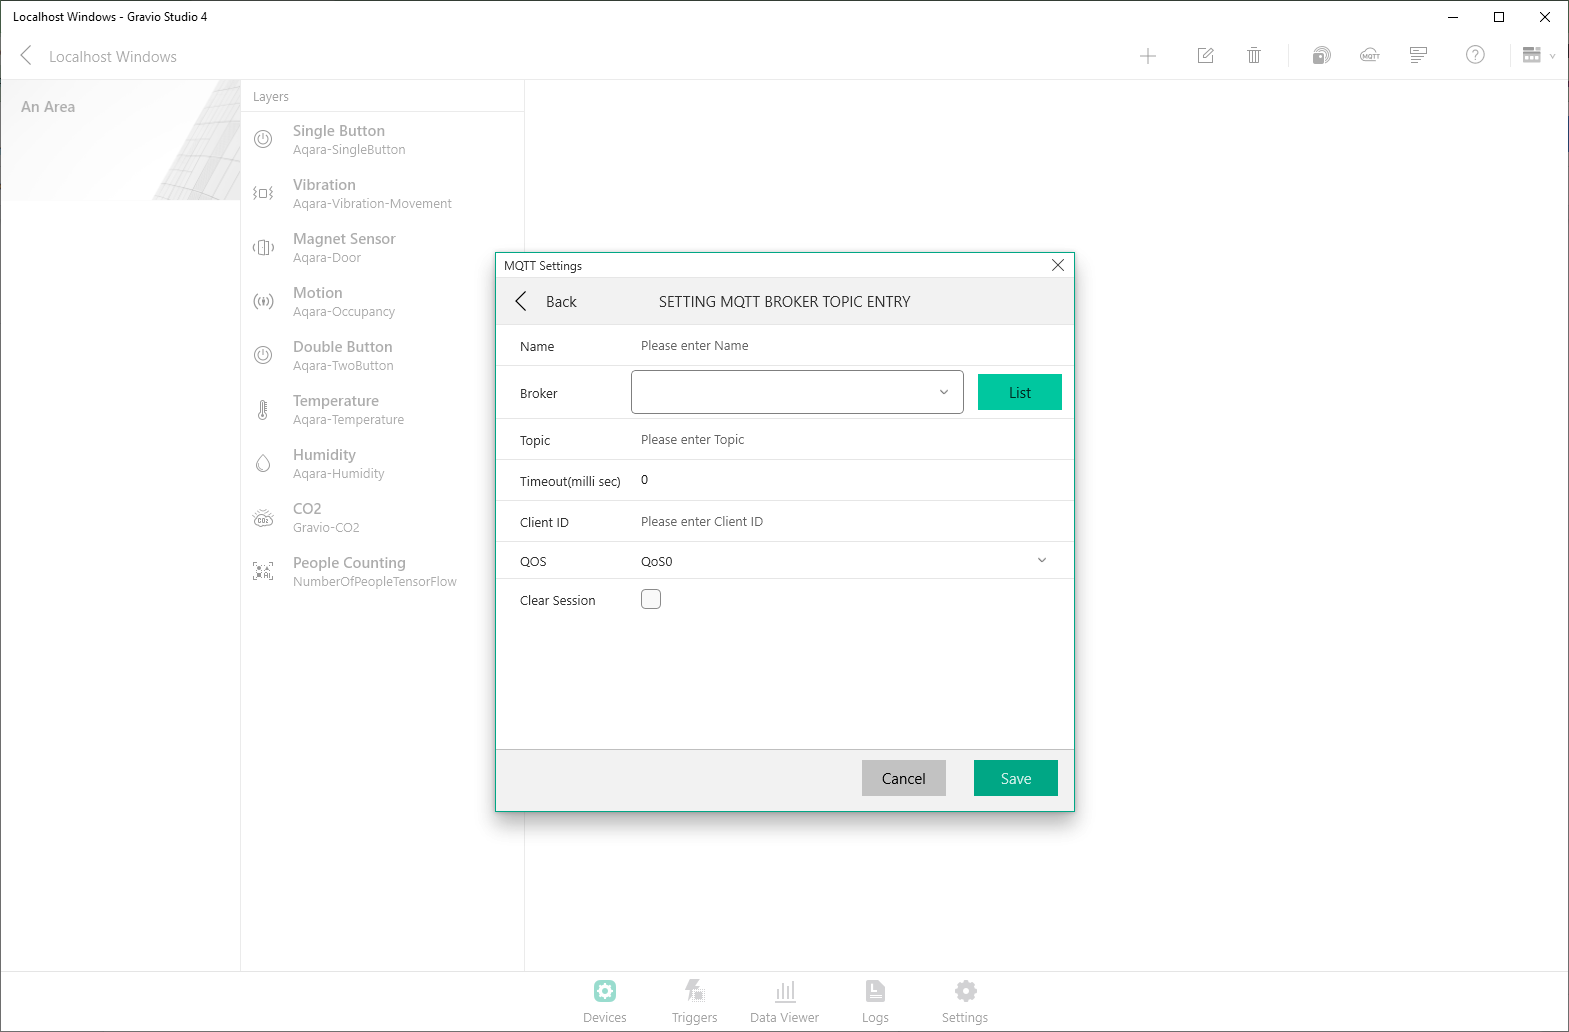Toggle the Clear Session checkbox
The image size is (1569, 1032).
(x=651, y=599)
